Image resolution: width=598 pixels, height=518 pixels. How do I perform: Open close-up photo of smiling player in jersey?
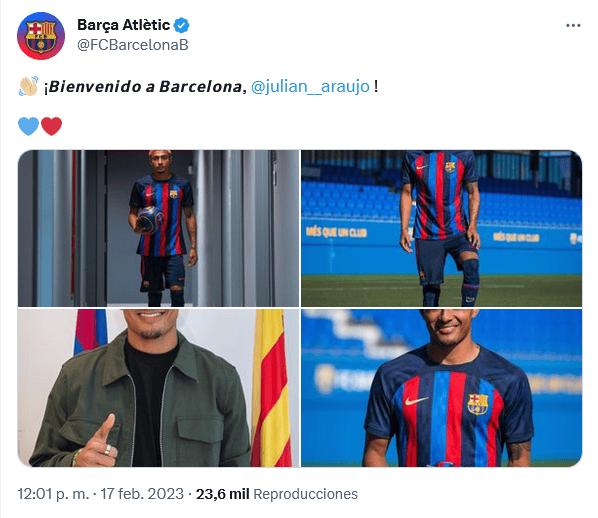441,388
